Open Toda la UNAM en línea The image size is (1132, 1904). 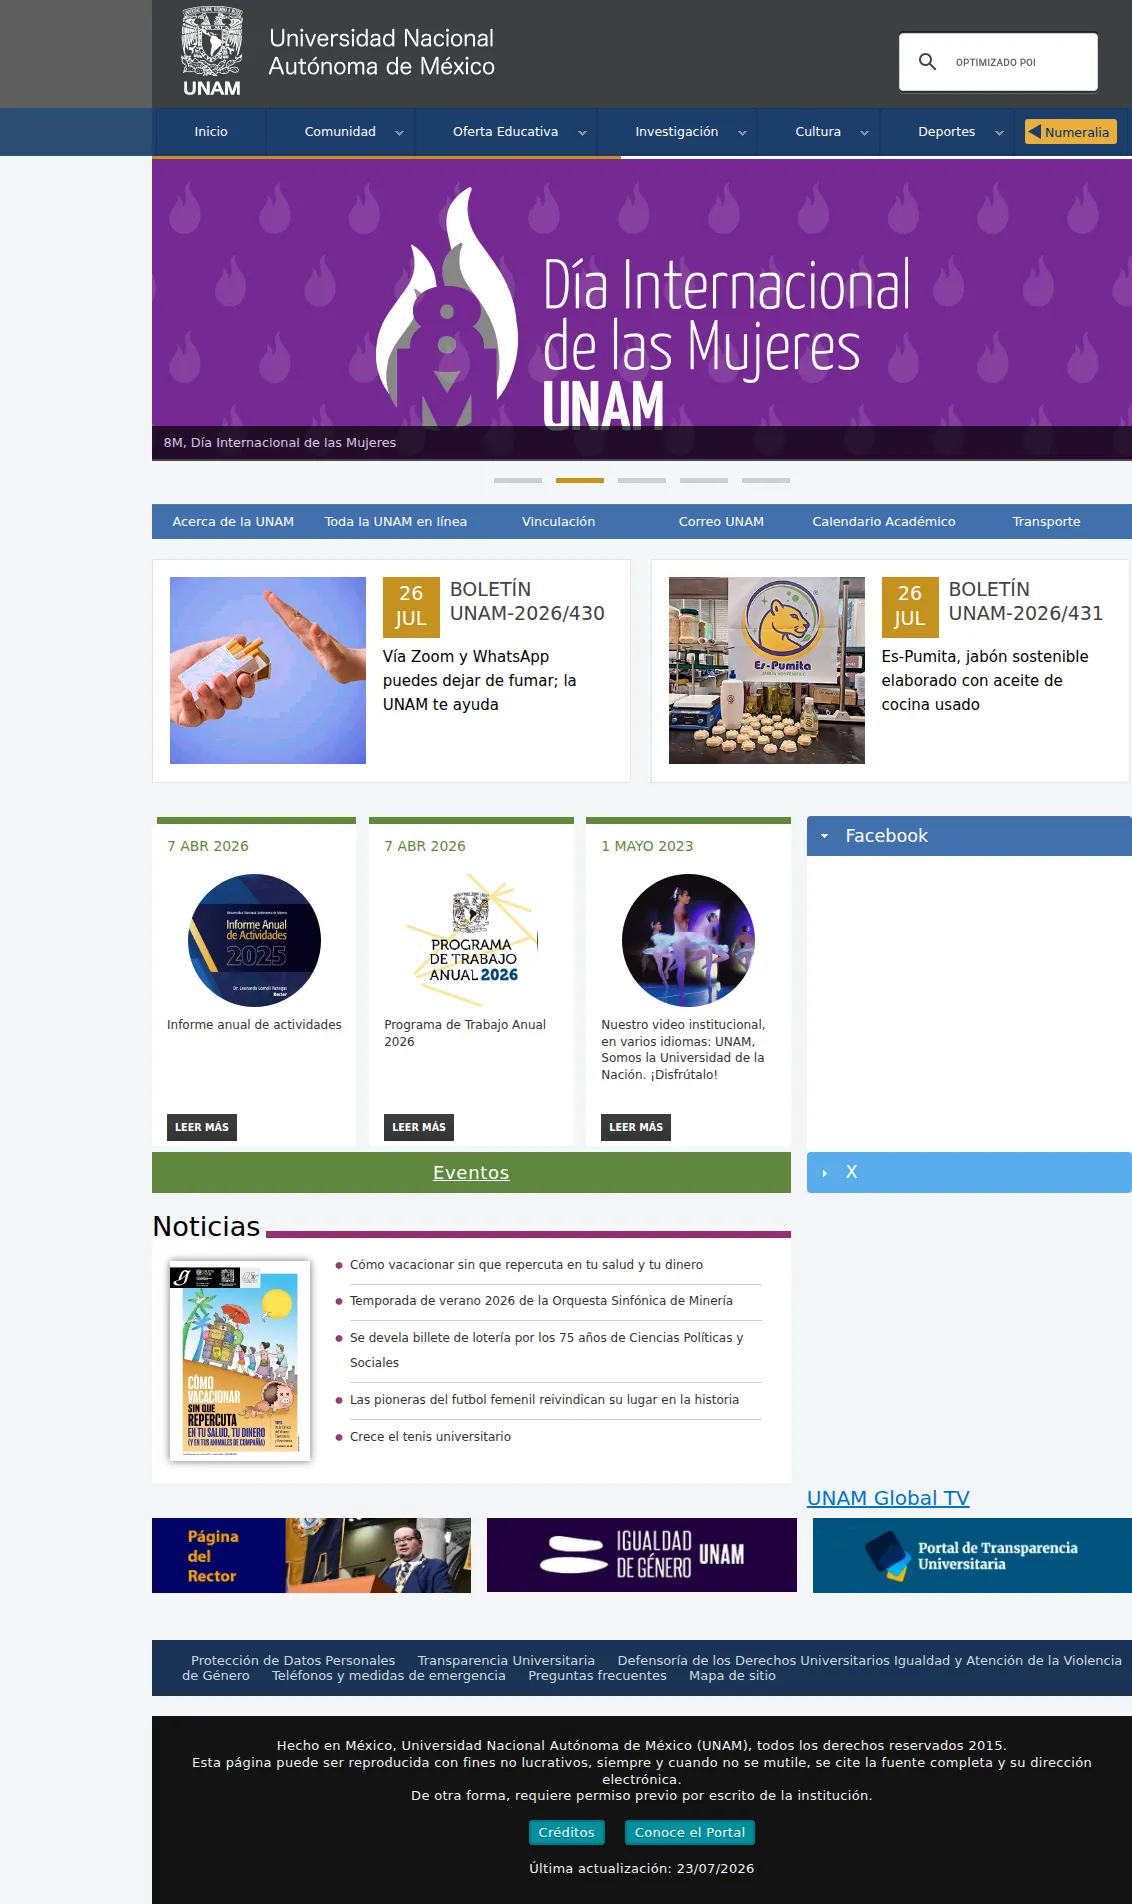click(x=396, y=522)
